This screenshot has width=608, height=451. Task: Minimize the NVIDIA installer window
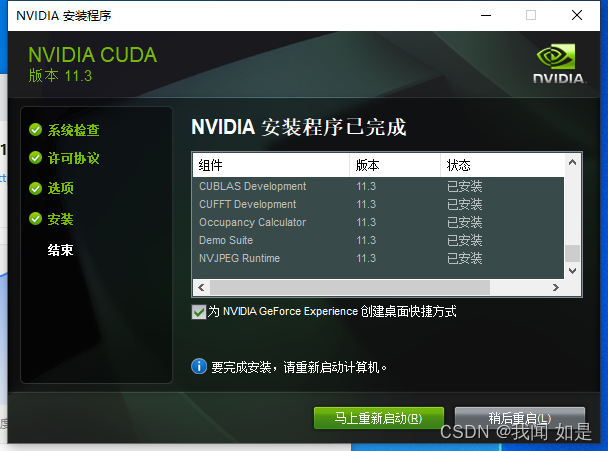[486, 16]
